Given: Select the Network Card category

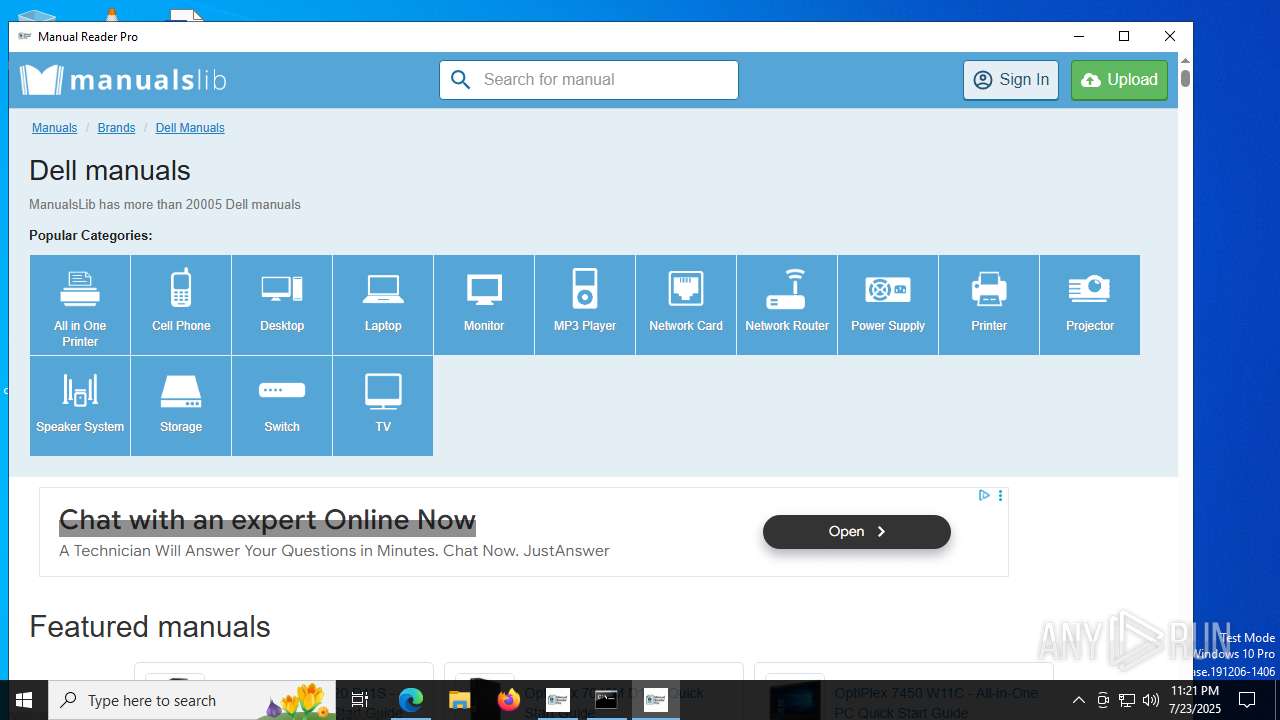Looking at the screenshot, I should coord(686,305).
